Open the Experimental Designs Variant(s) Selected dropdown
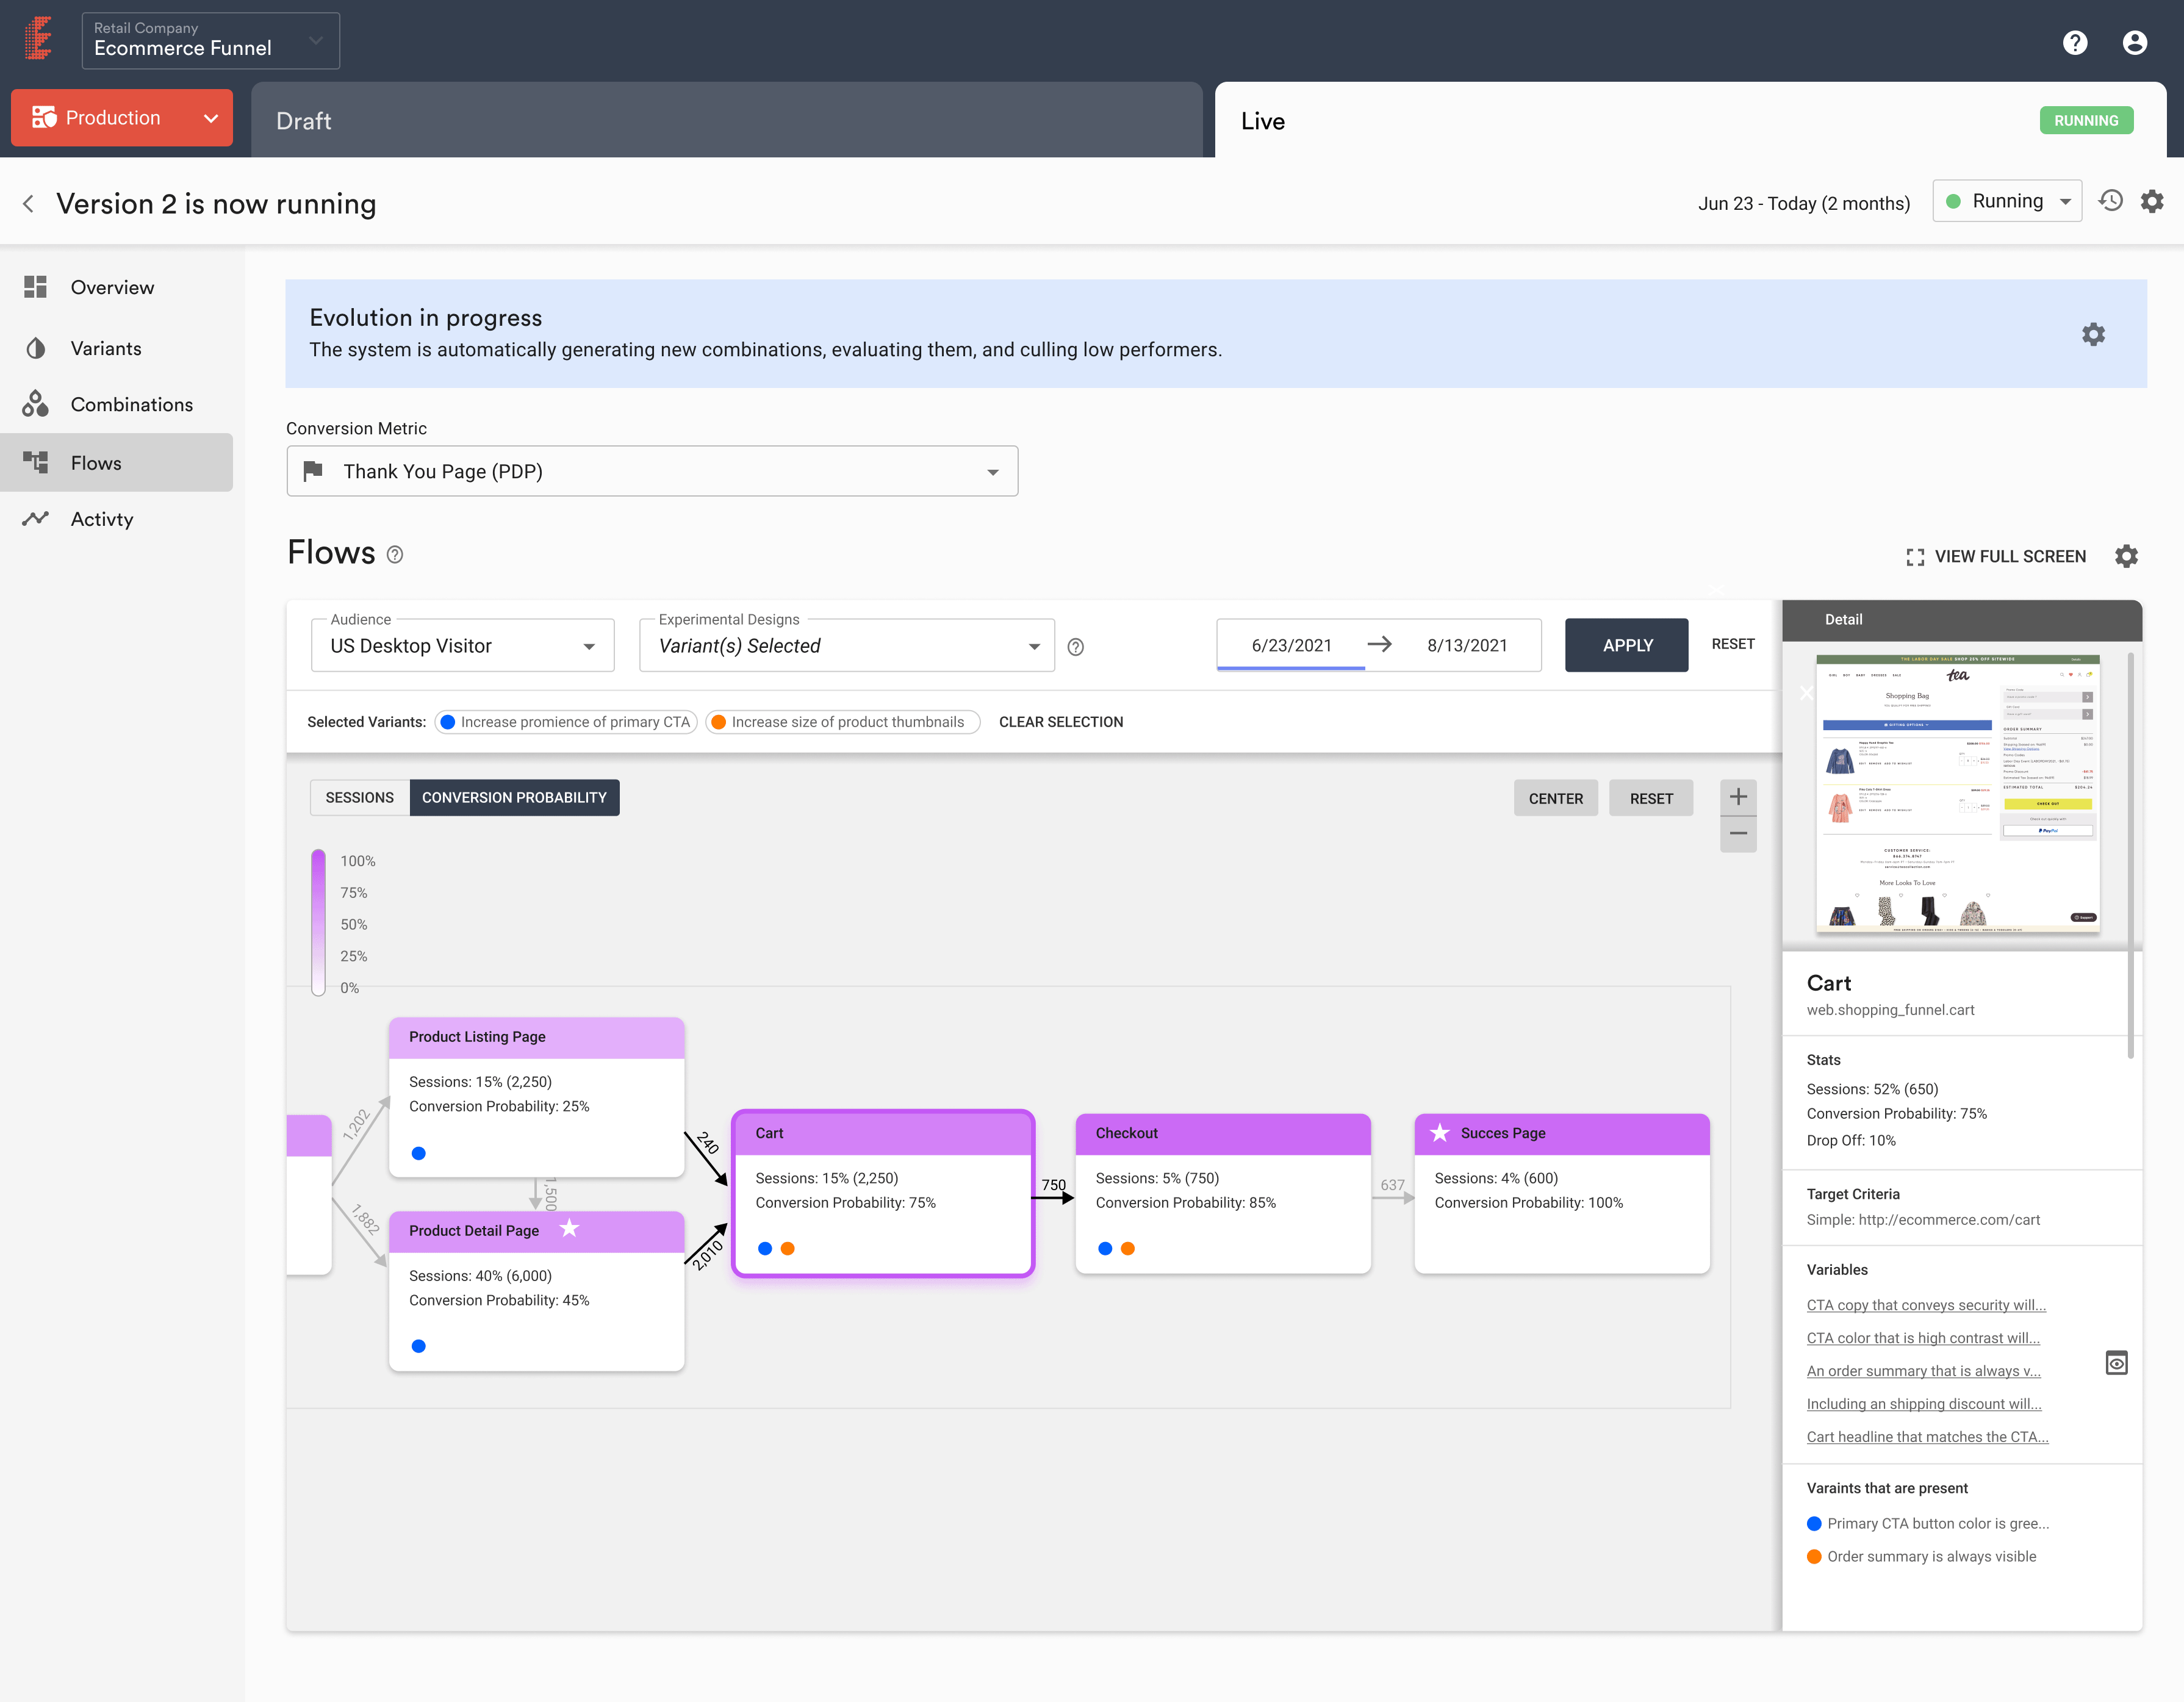Viewport: 2184px width, 1702px height. point(847,645)
